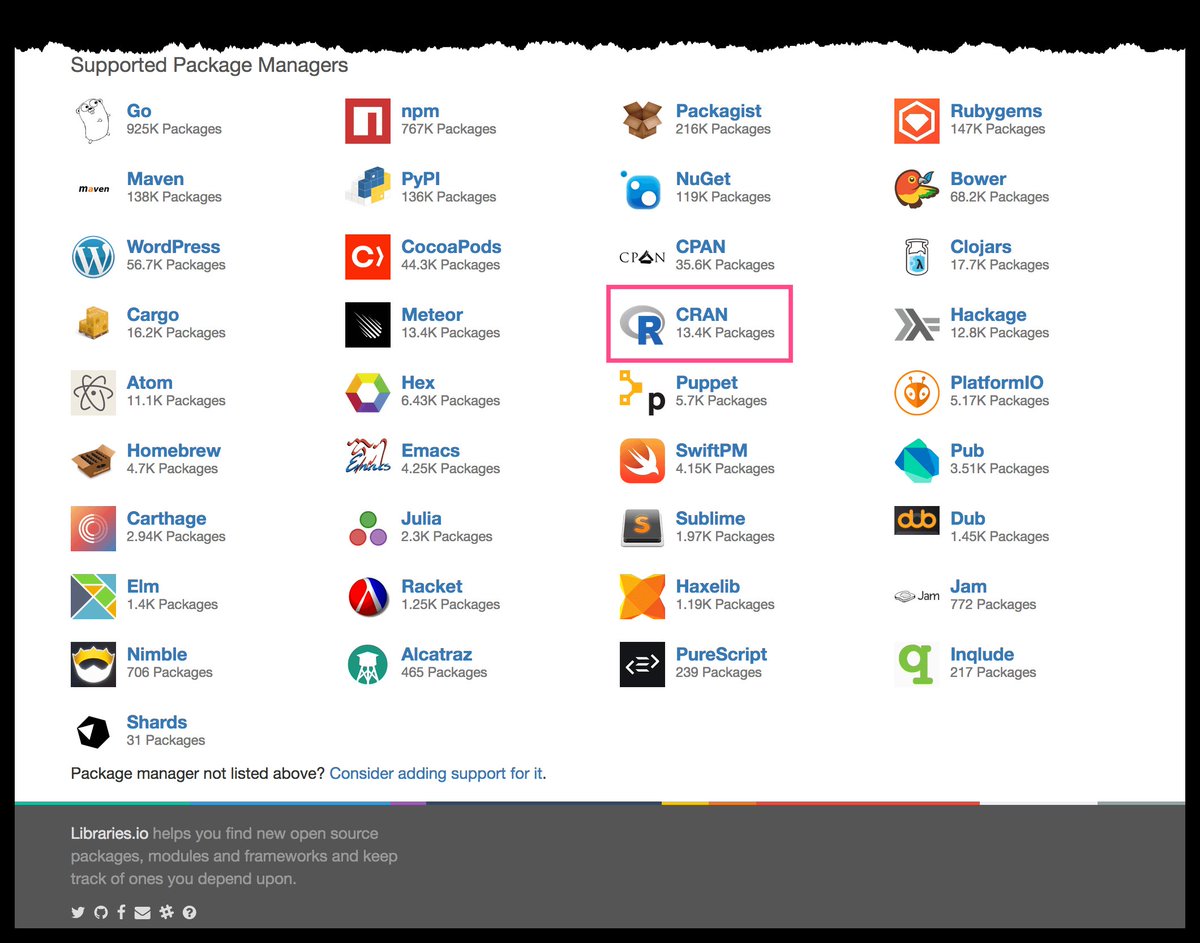Click the green Inqlude q logo

916,665
